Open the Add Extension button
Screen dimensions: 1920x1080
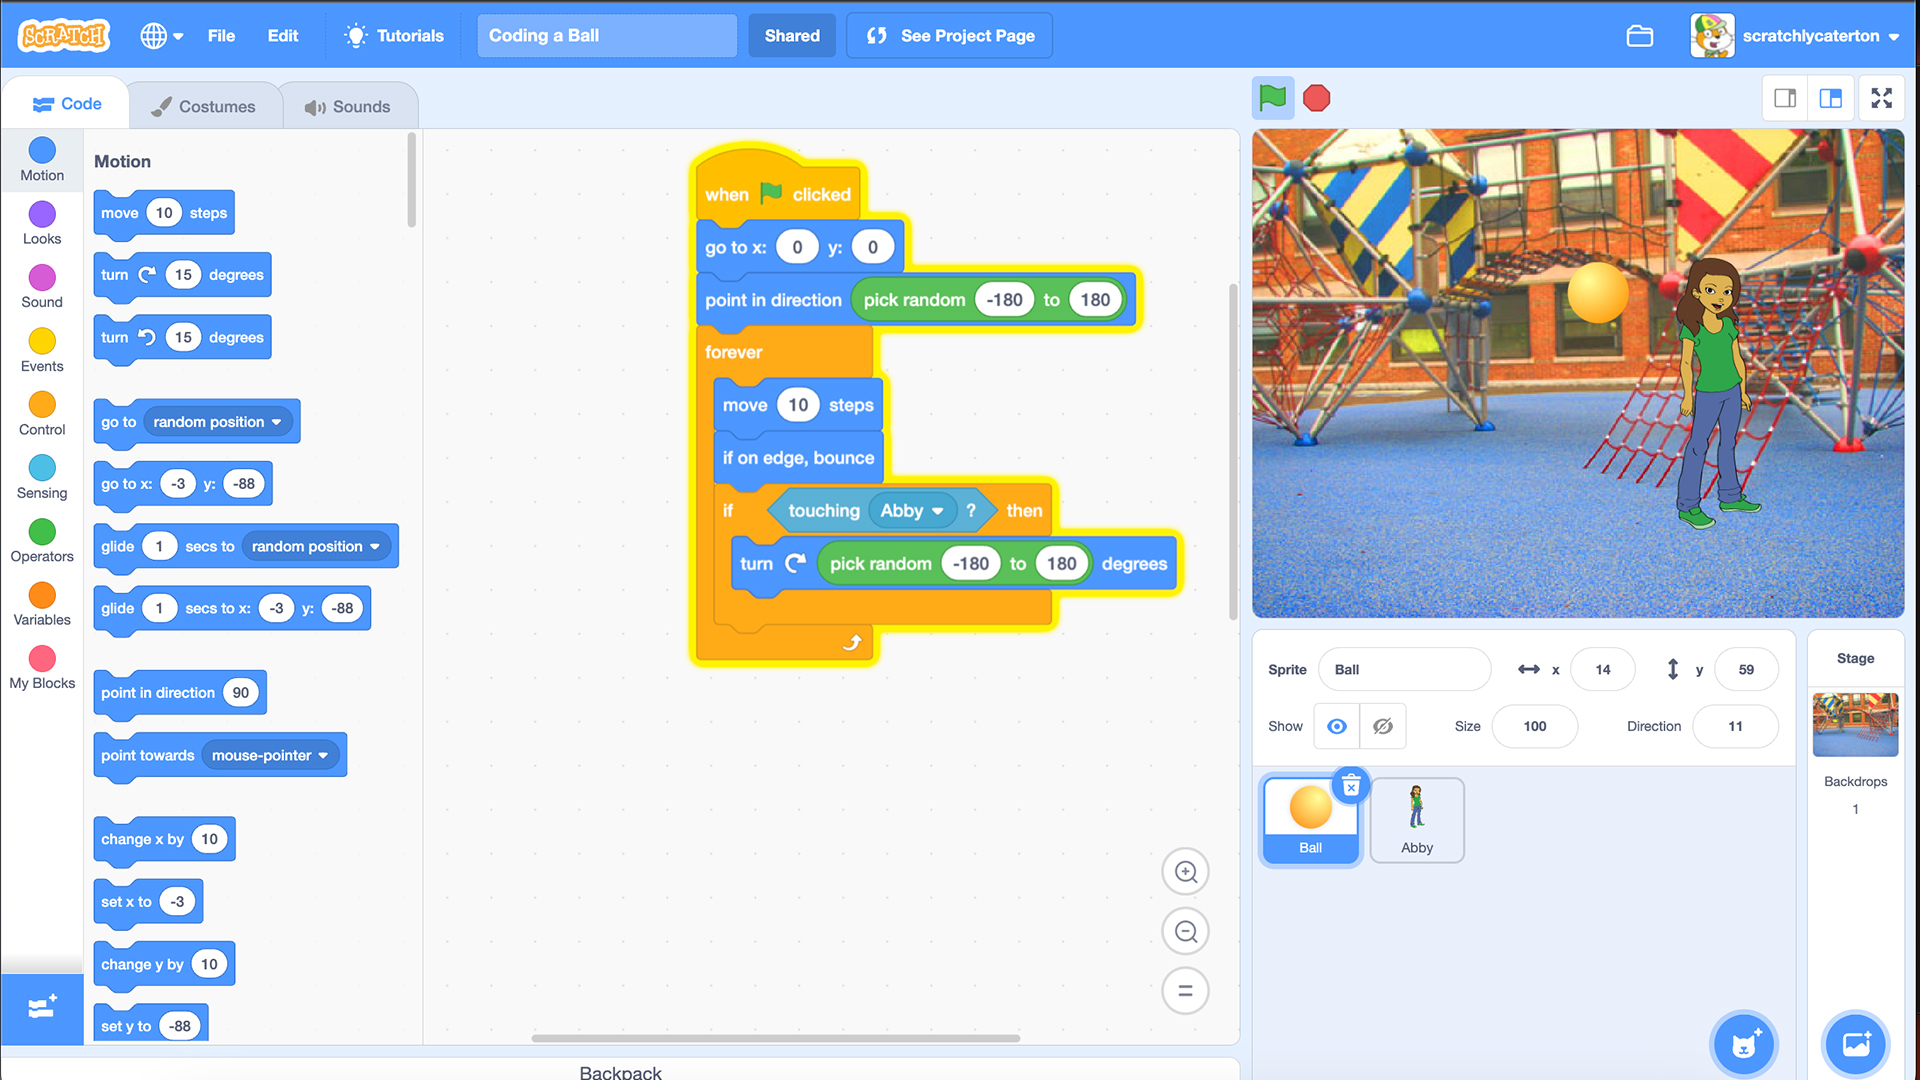click(x=42, y=1008)
